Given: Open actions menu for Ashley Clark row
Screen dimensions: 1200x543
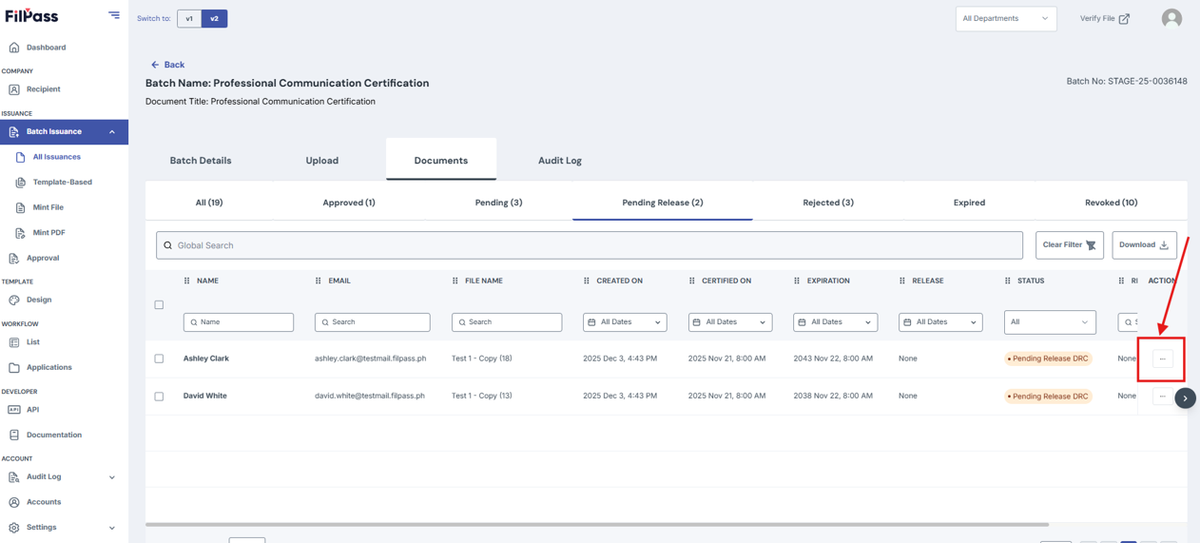Looking at the screenshot, I should click(x=1162, y=359).
